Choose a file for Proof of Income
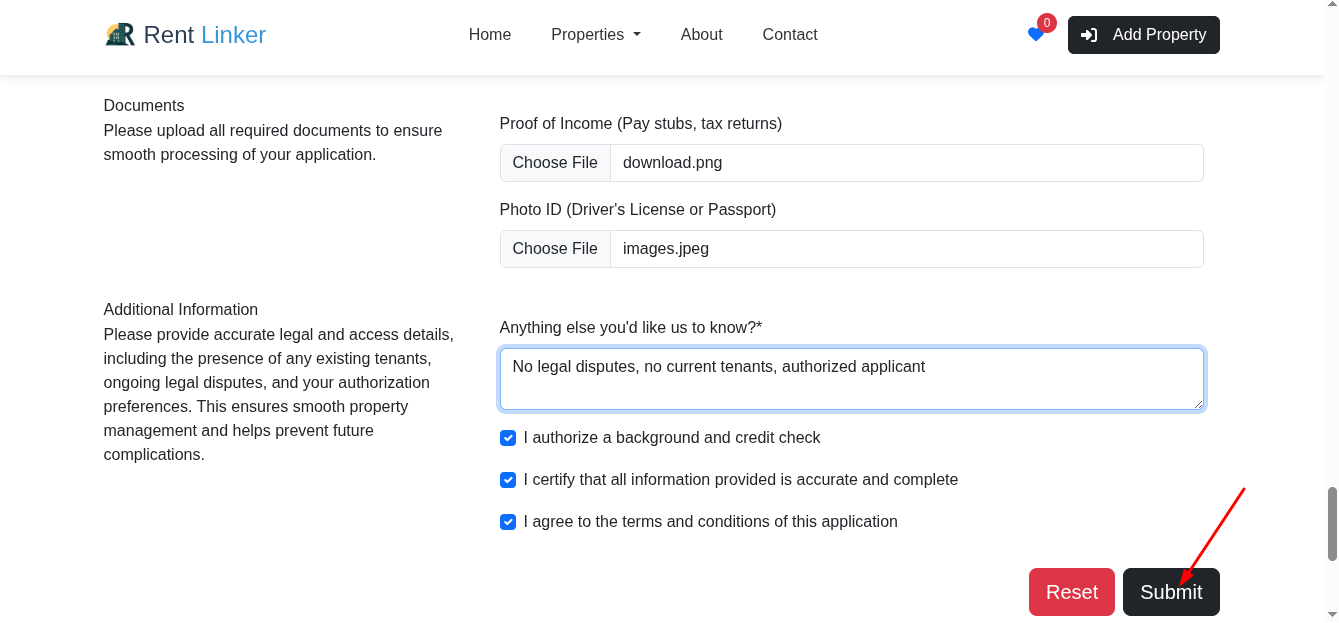Viewport: 1339px width, 623px height. click(x=555, y=162)
